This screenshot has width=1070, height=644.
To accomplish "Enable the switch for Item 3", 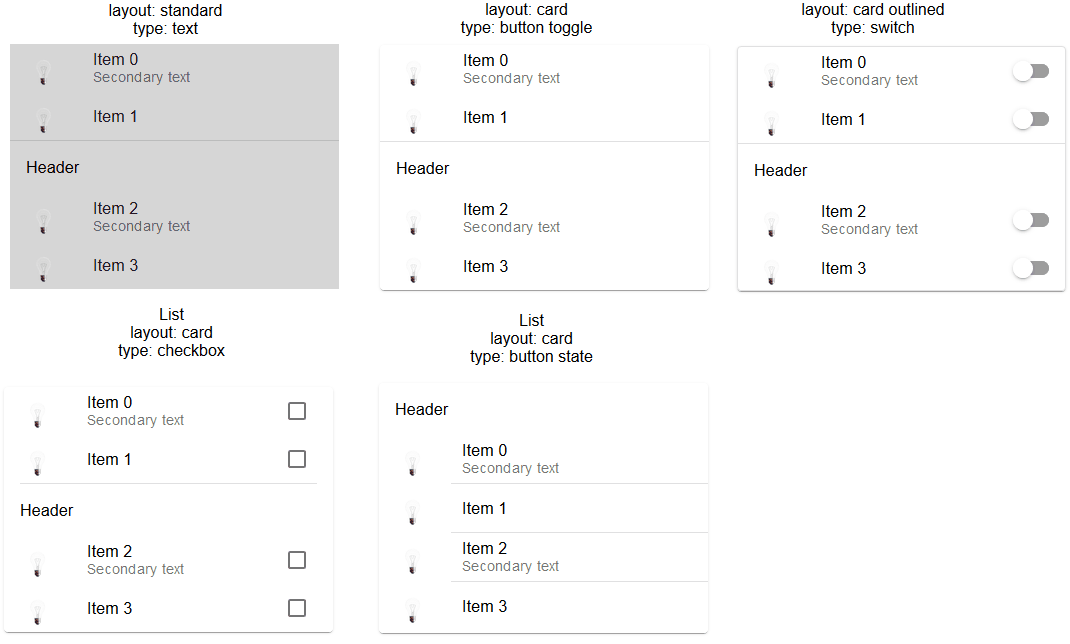I will click(x=1031, y=268).
